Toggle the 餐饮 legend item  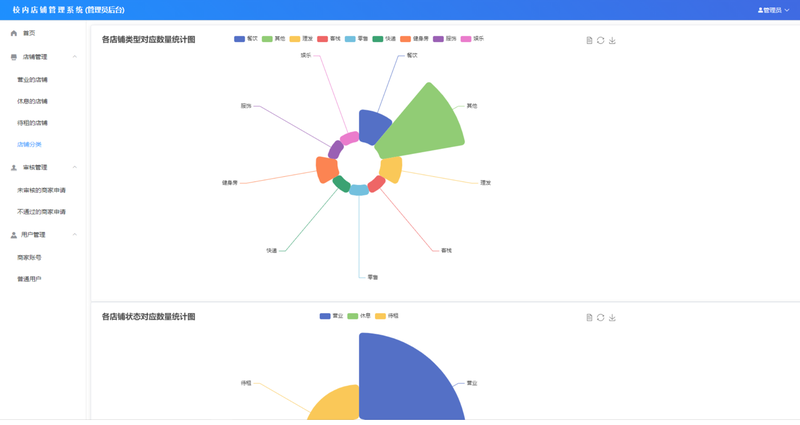tap(246, 39)
